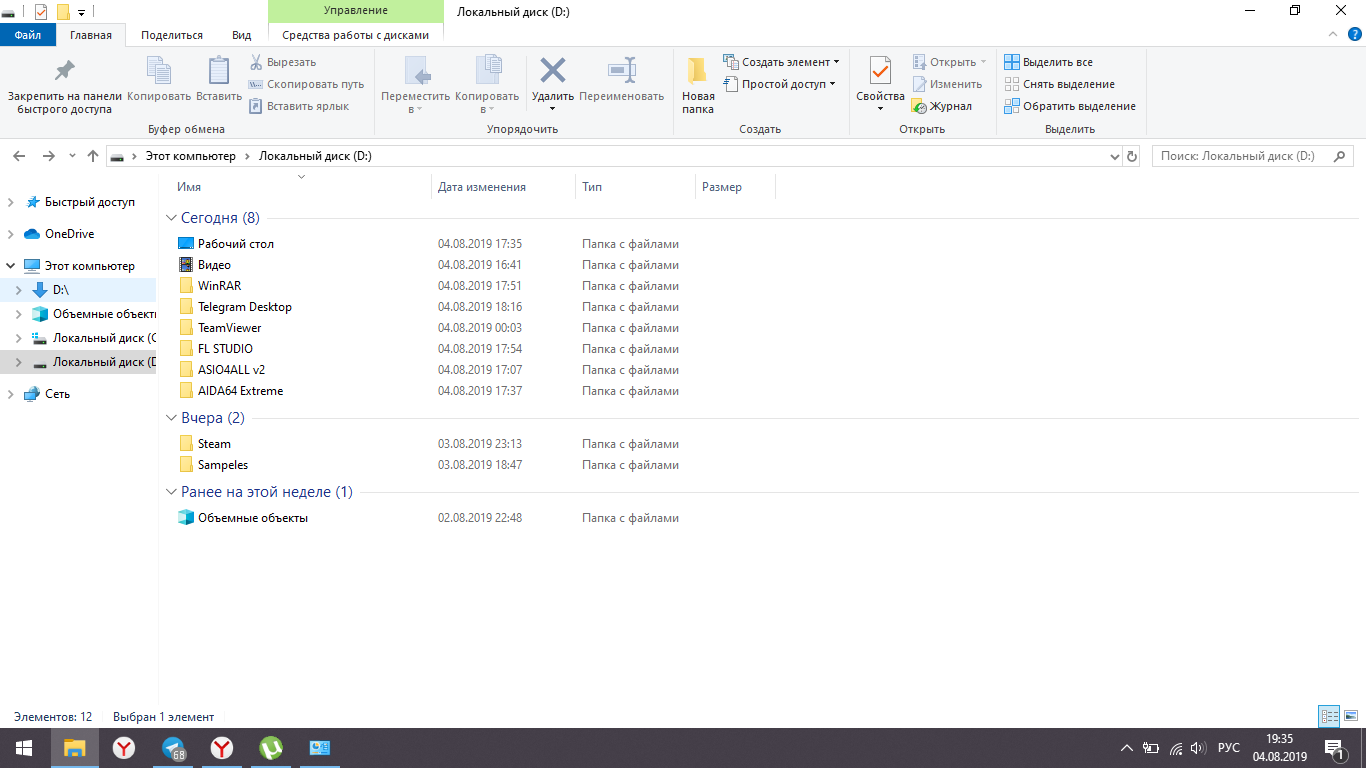Viewport: 1366px width, 768px height.
Task: Click Pin to Quick access icon
Action: pyautogui.click(x=65, y=71)
